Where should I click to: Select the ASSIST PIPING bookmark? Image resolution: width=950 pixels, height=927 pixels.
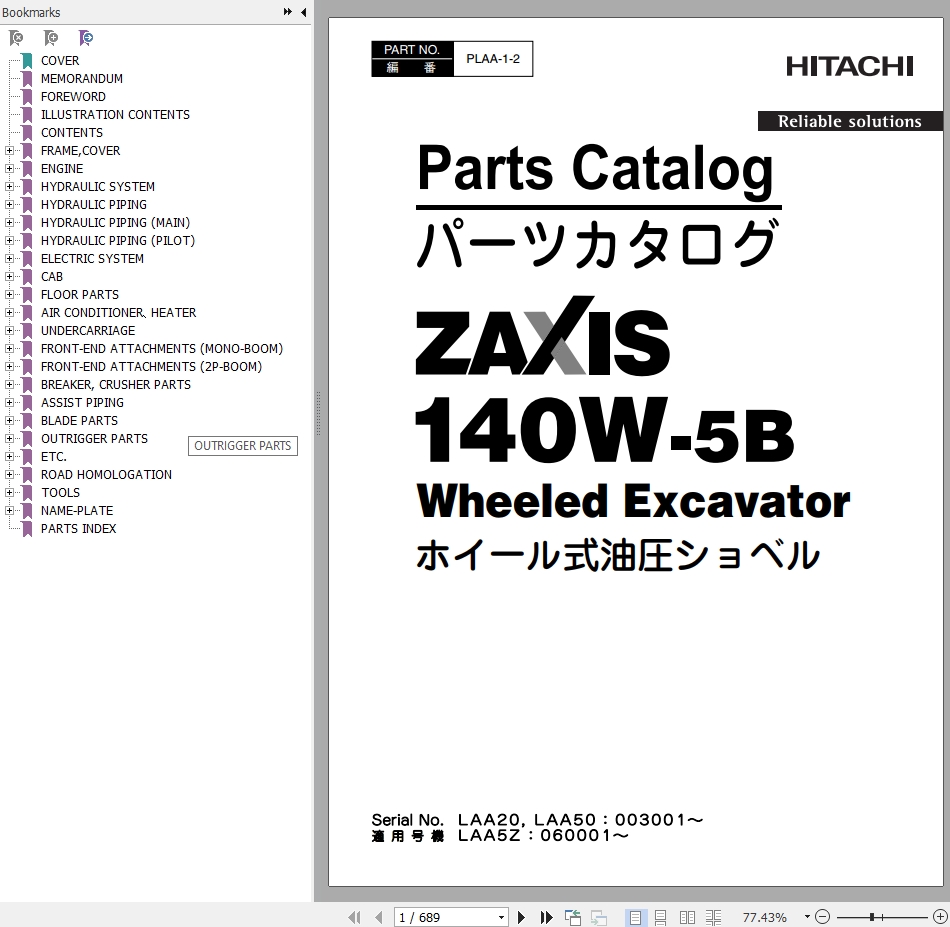[x=82, y=402]
